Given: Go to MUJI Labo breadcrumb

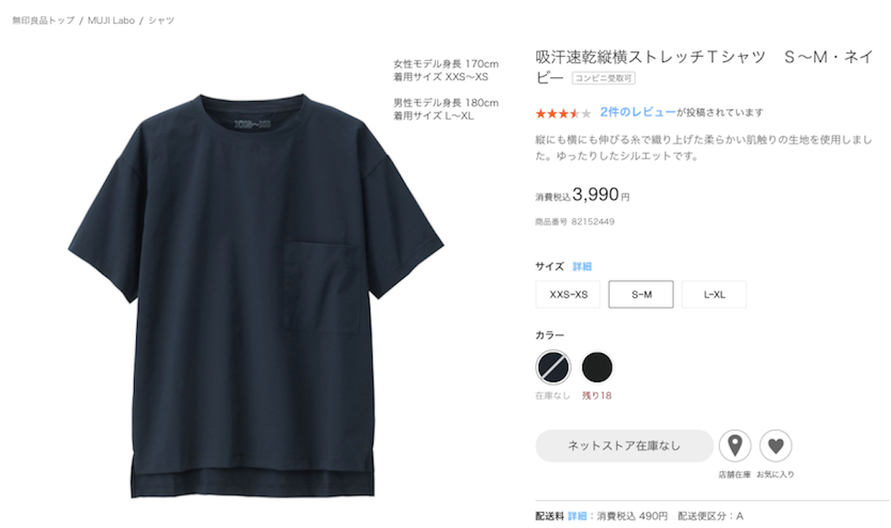Looking at the screenshot, I should point(111,20).
